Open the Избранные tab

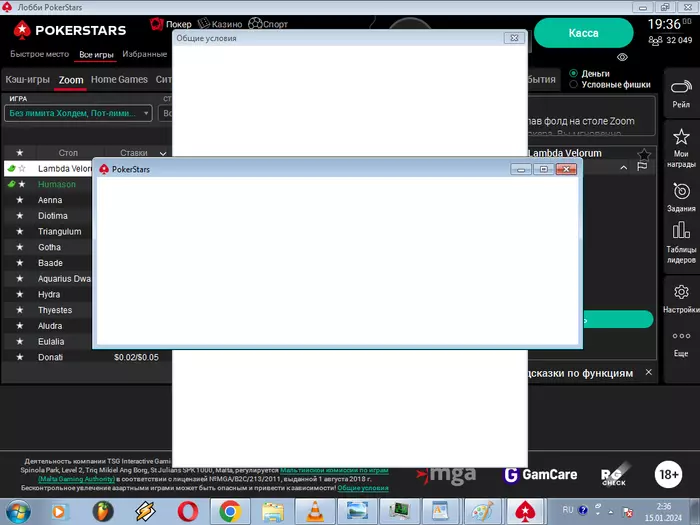tap(145, 54)
